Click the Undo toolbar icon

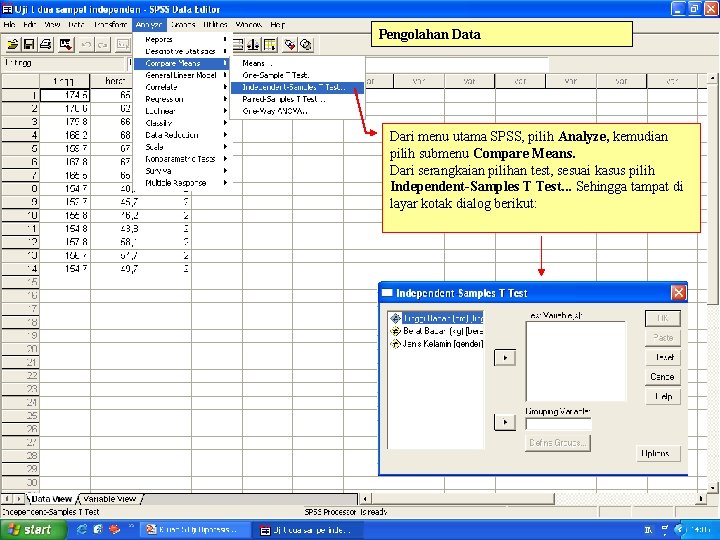click(86, 45)
